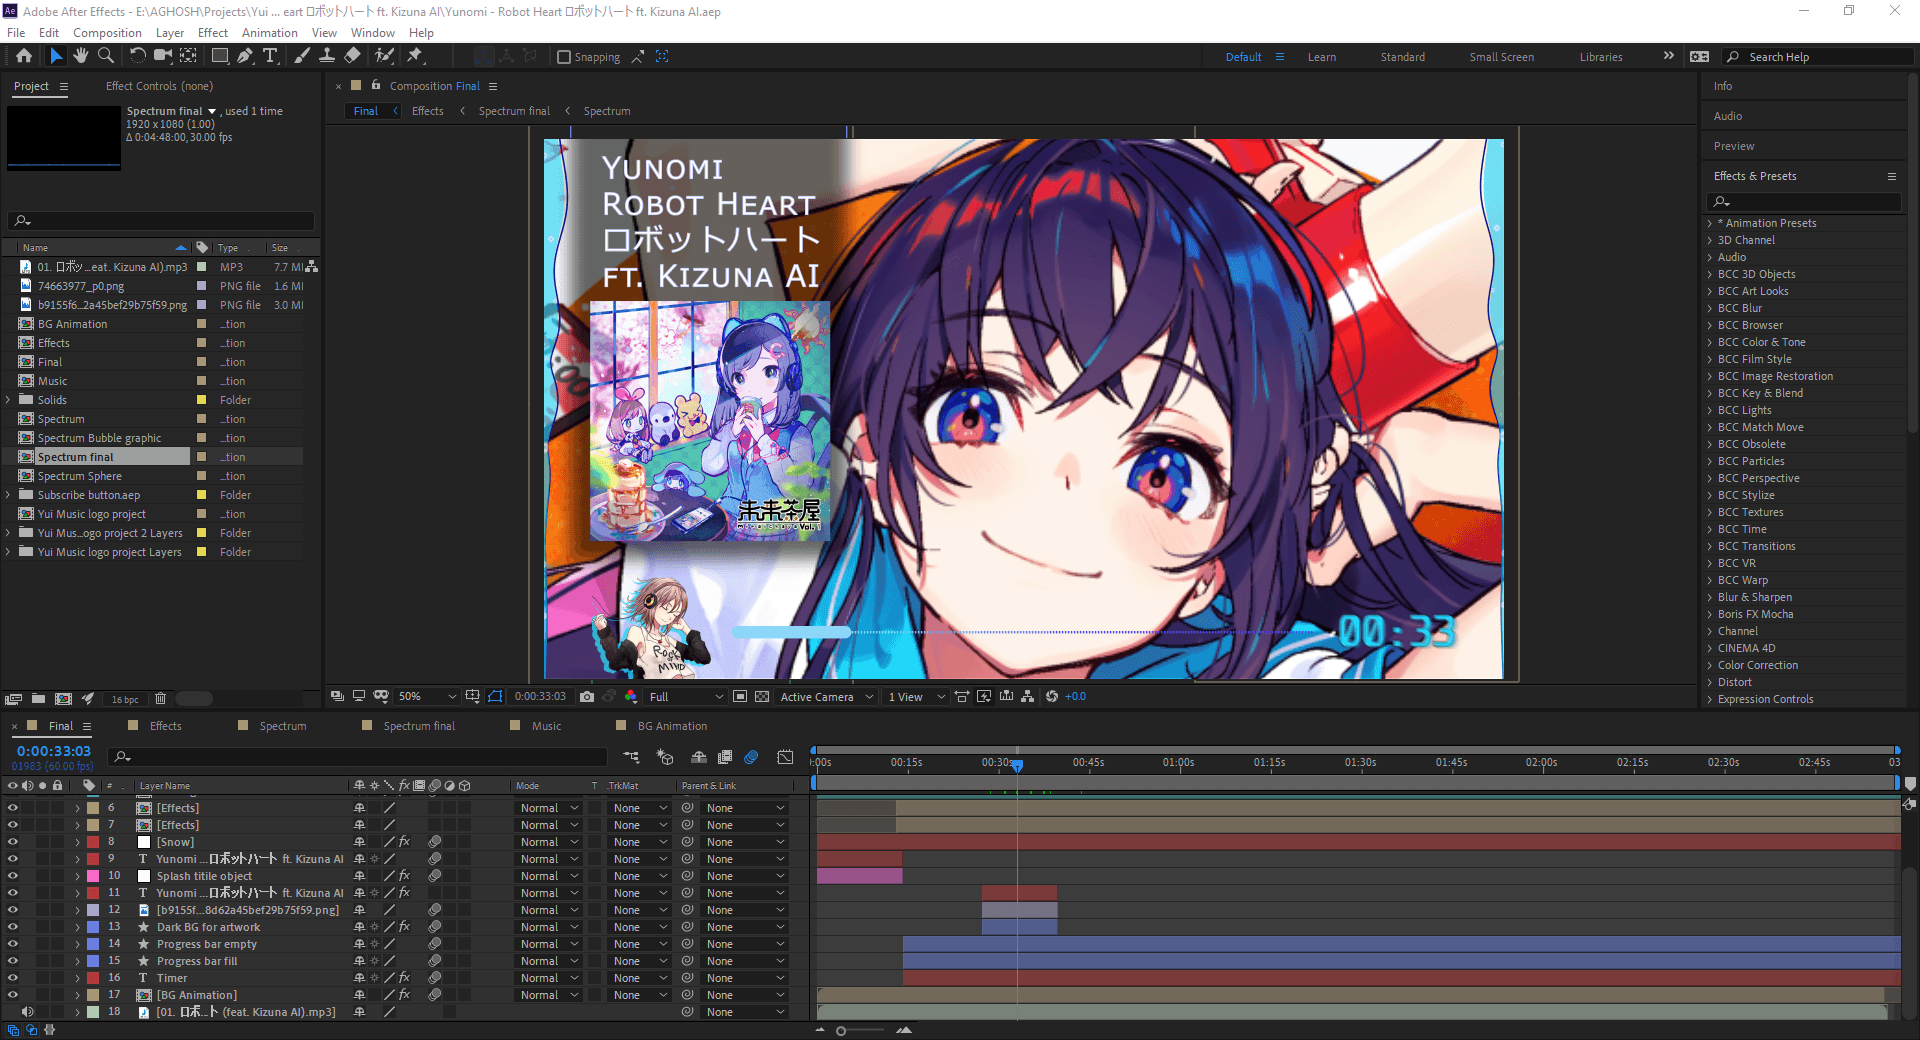Select the Zoom tool in toolbar
Image resolution: width=1920 pixels, height=1040 pixels.
click(x=105, y=56)
